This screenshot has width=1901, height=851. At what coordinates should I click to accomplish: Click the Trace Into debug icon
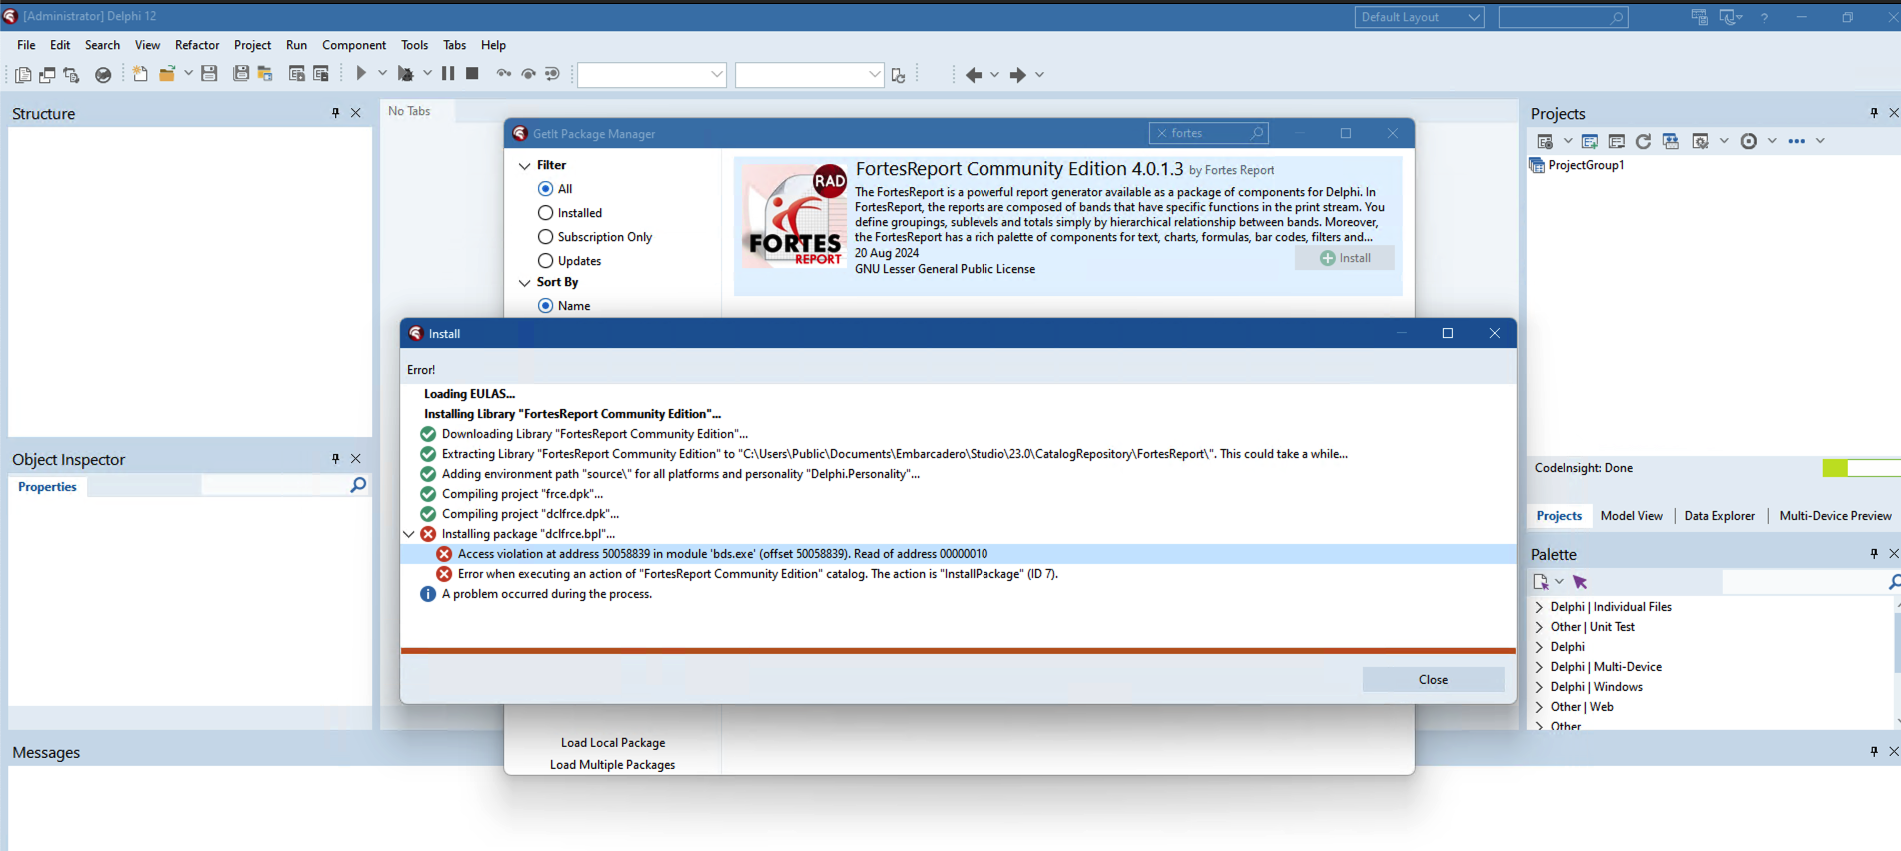[x=504, y=74]
